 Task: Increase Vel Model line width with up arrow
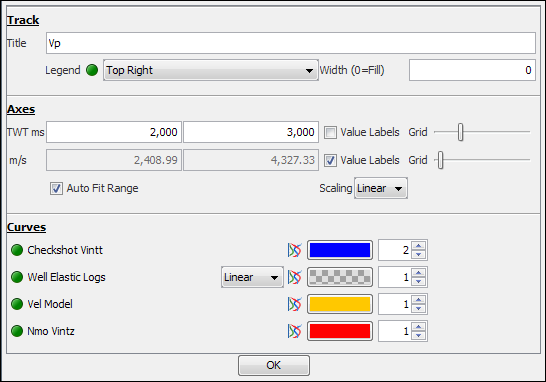point(419,299)
